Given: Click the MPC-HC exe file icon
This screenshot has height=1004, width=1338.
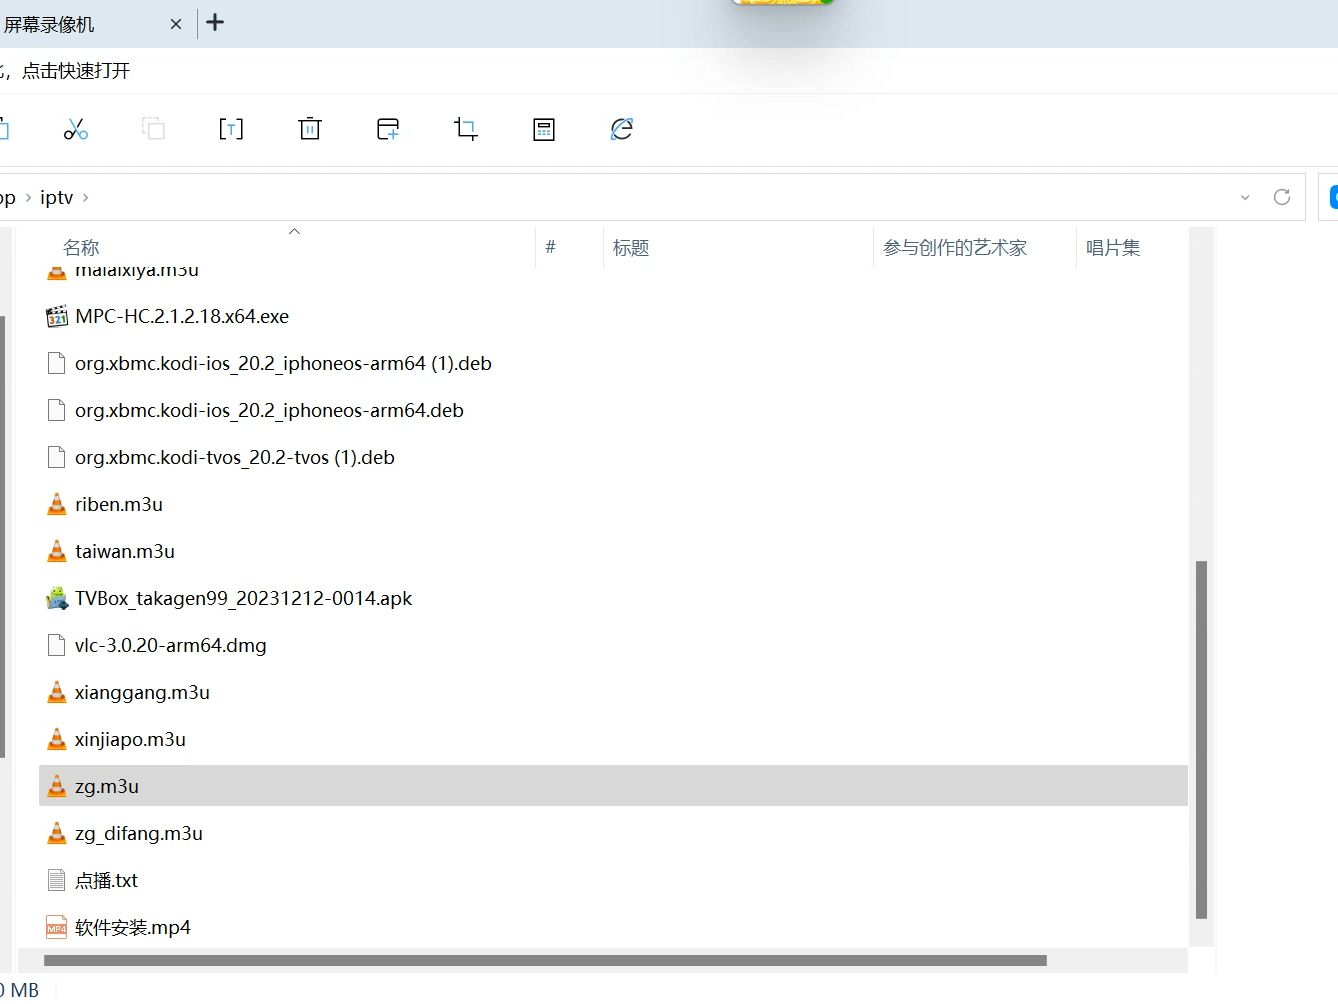Looking at the screenshot, I should click(x=57, y=316).
